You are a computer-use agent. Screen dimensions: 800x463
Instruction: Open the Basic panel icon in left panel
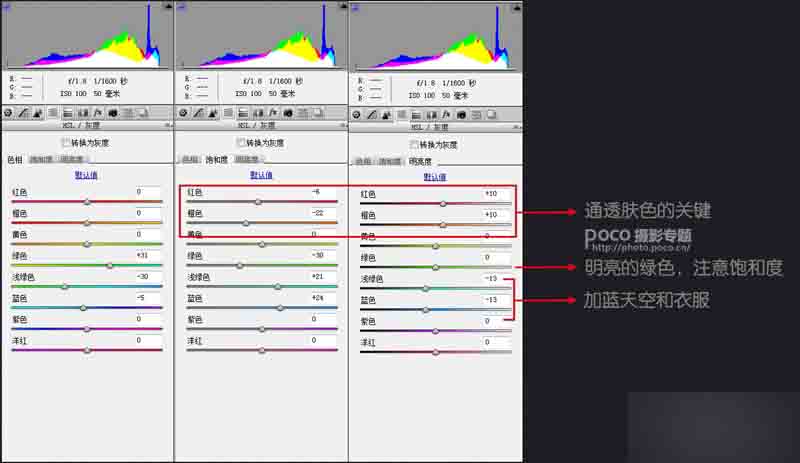click(x=9, y=113)
